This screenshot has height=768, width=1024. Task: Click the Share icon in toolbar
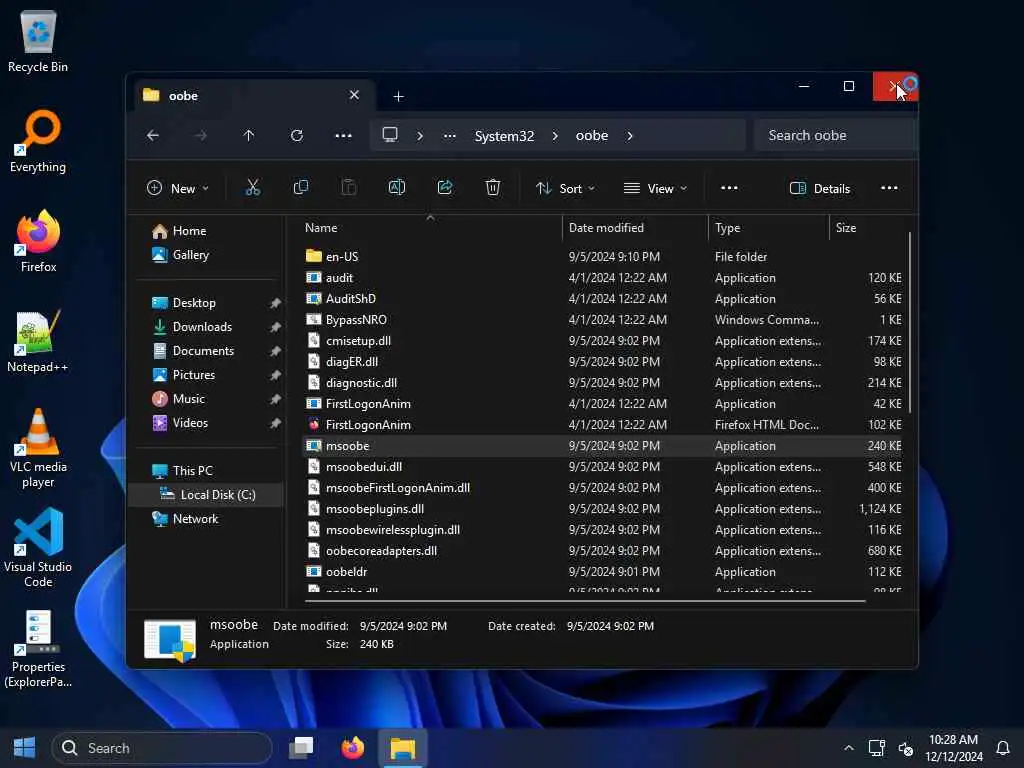pos(445,188)
